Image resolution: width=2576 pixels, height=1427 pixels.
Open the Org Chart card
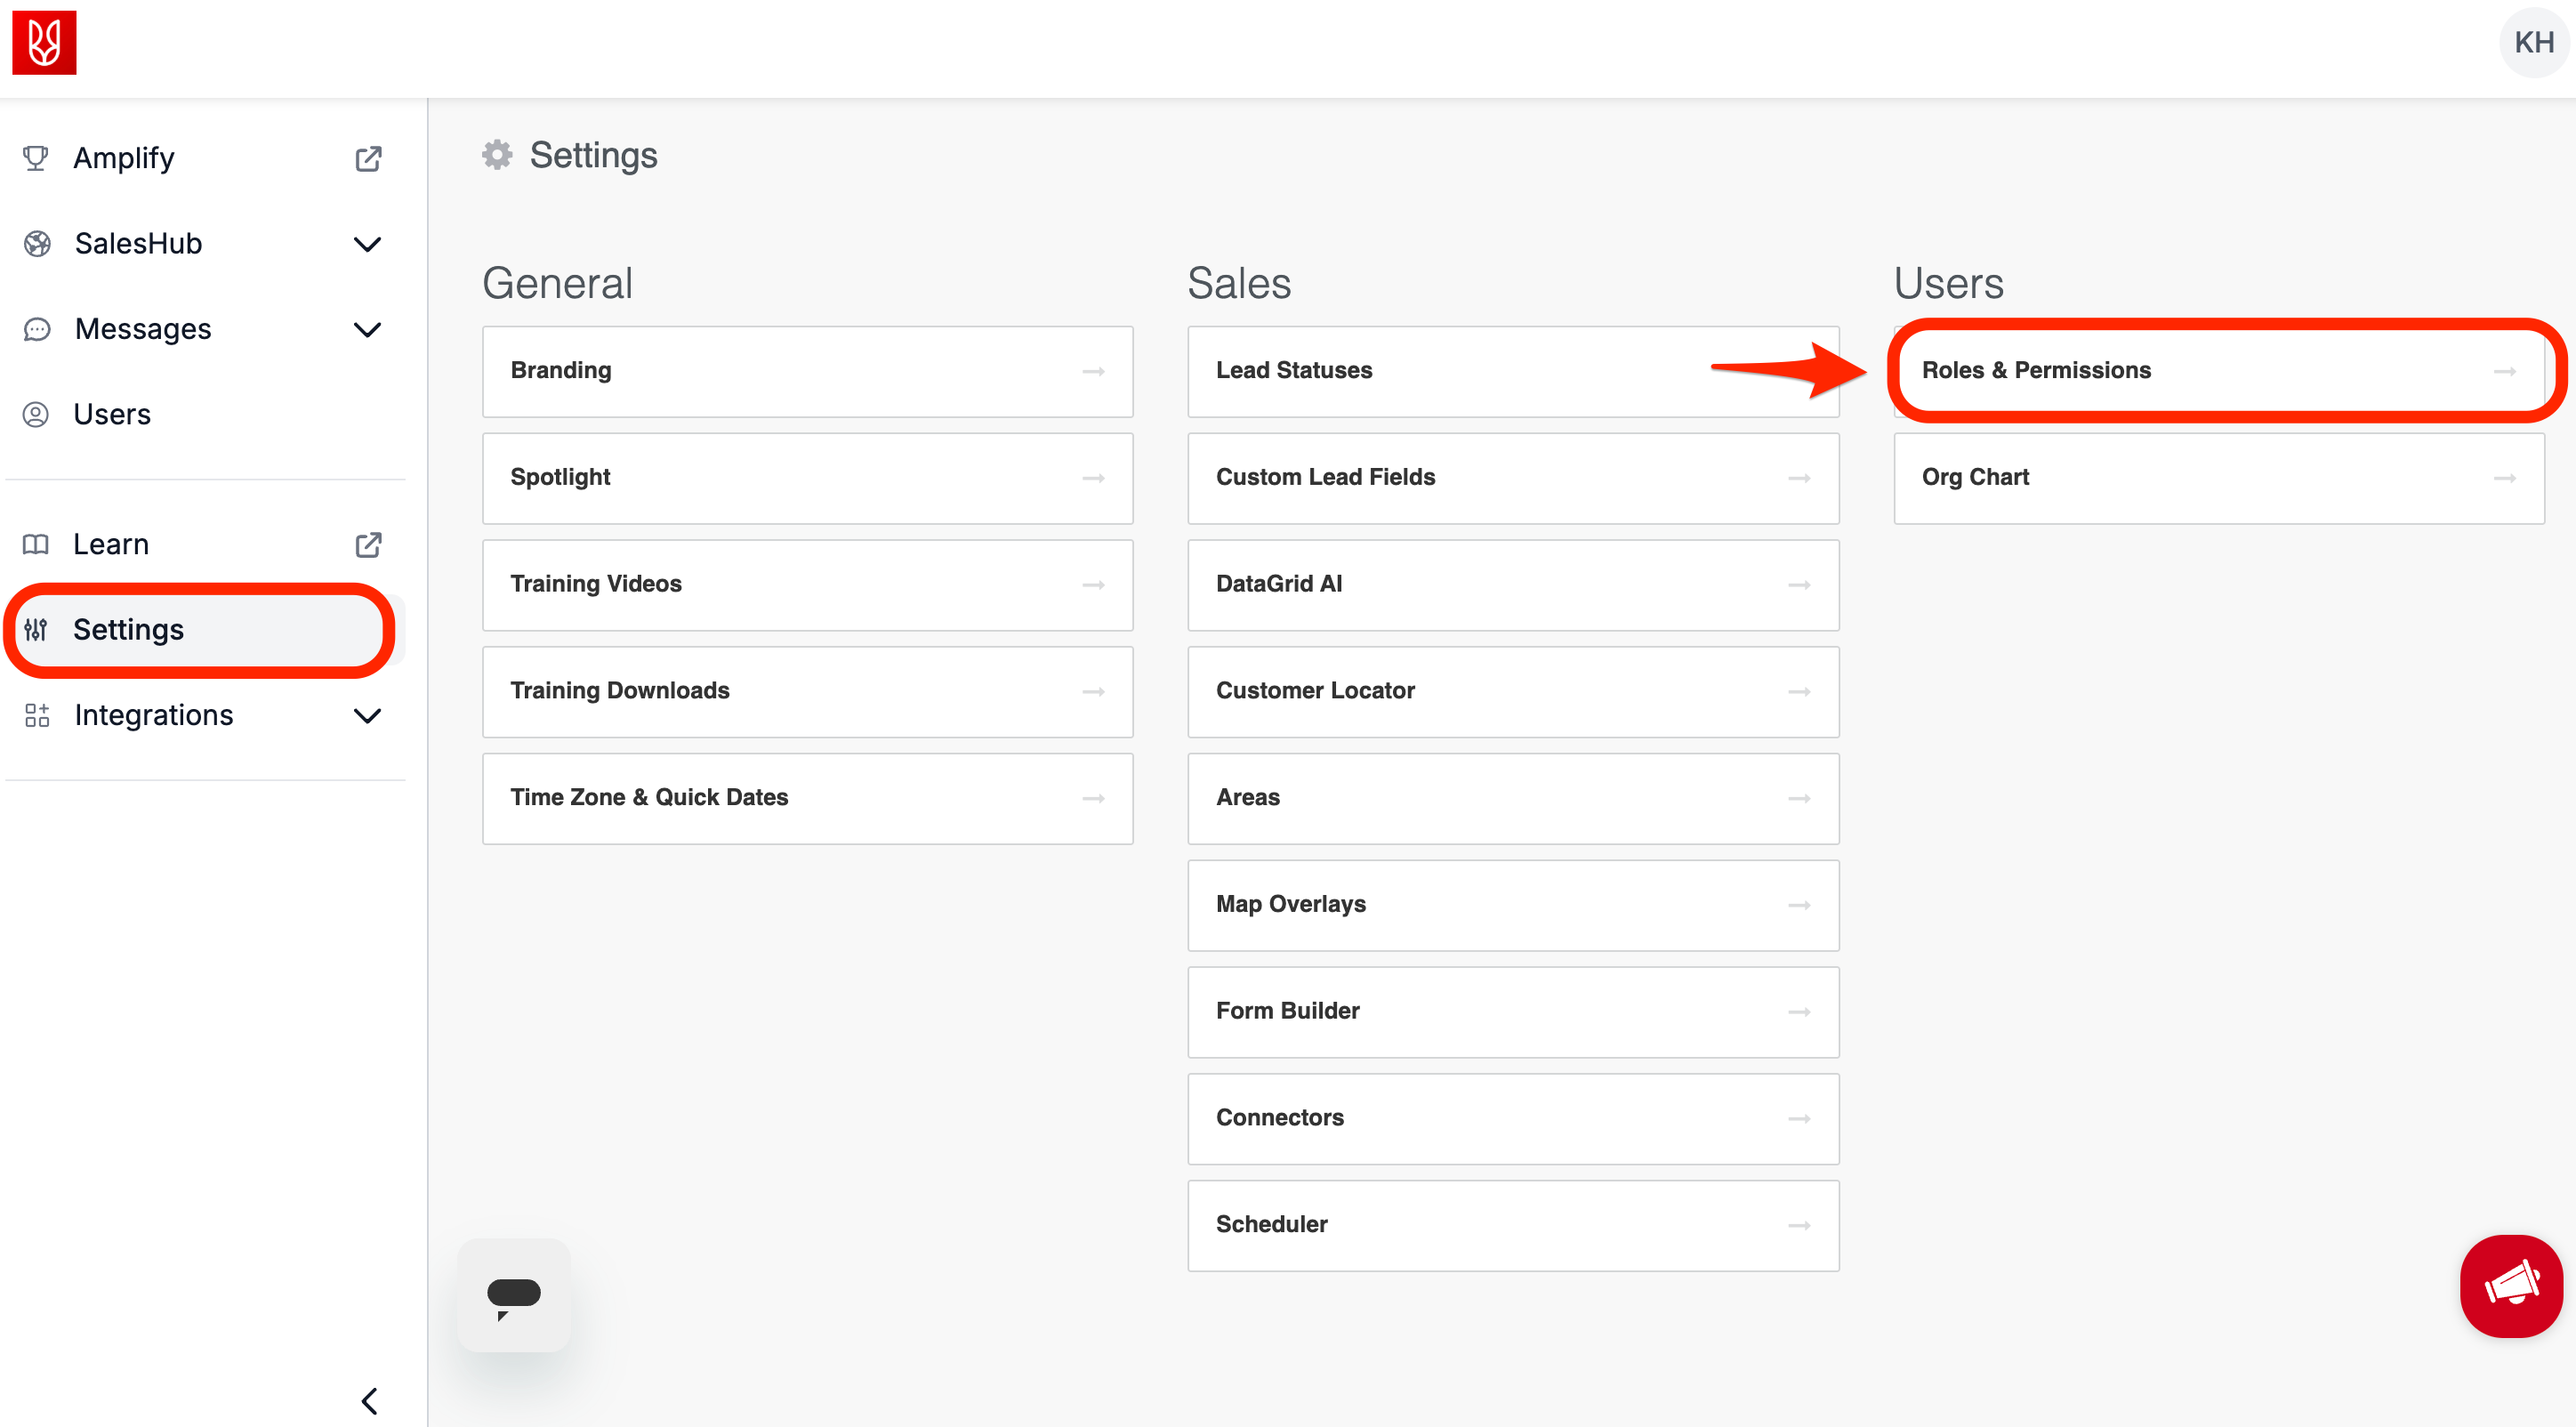click(x=2217, y=478)
